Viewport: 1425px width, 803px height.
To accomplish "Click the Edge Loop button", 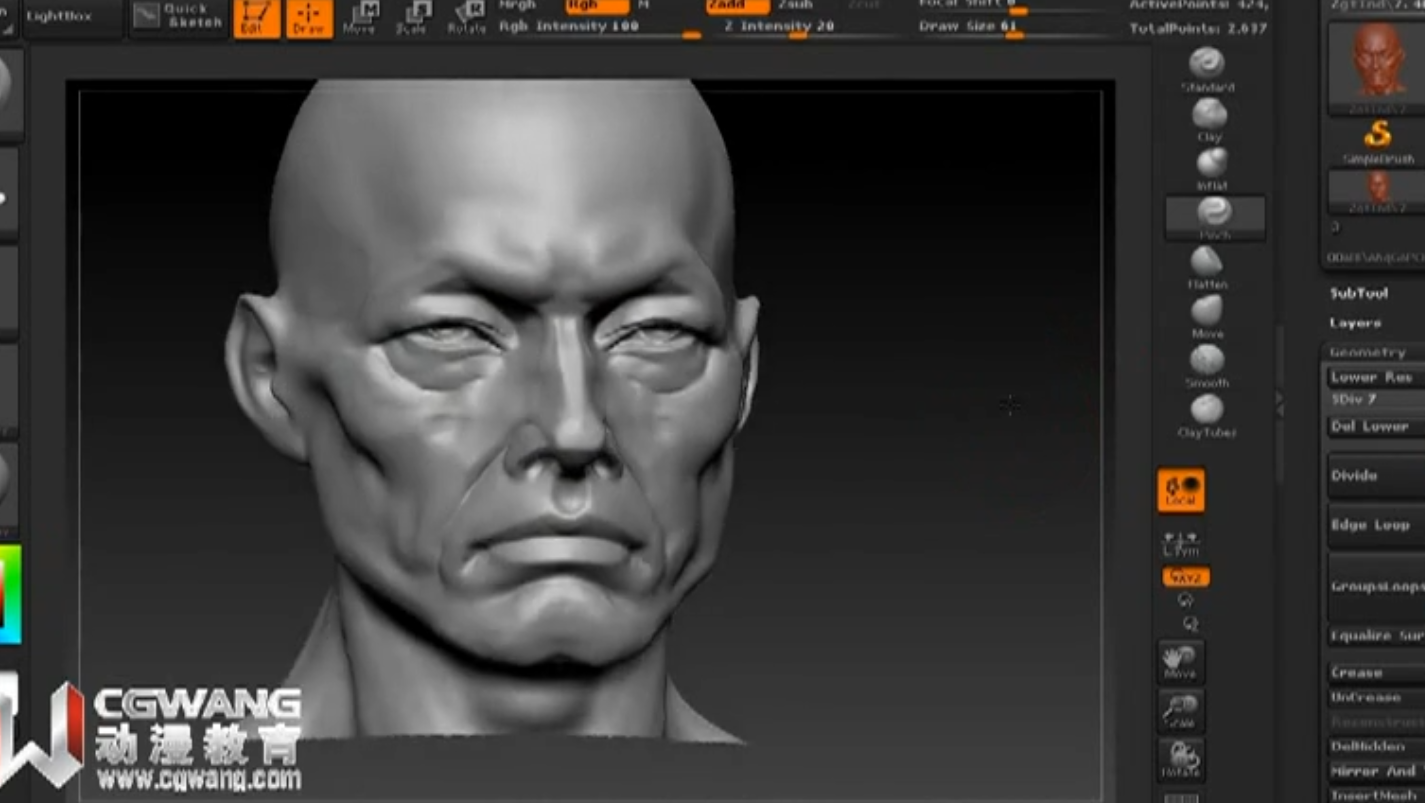I will [x=1376, y=525].
